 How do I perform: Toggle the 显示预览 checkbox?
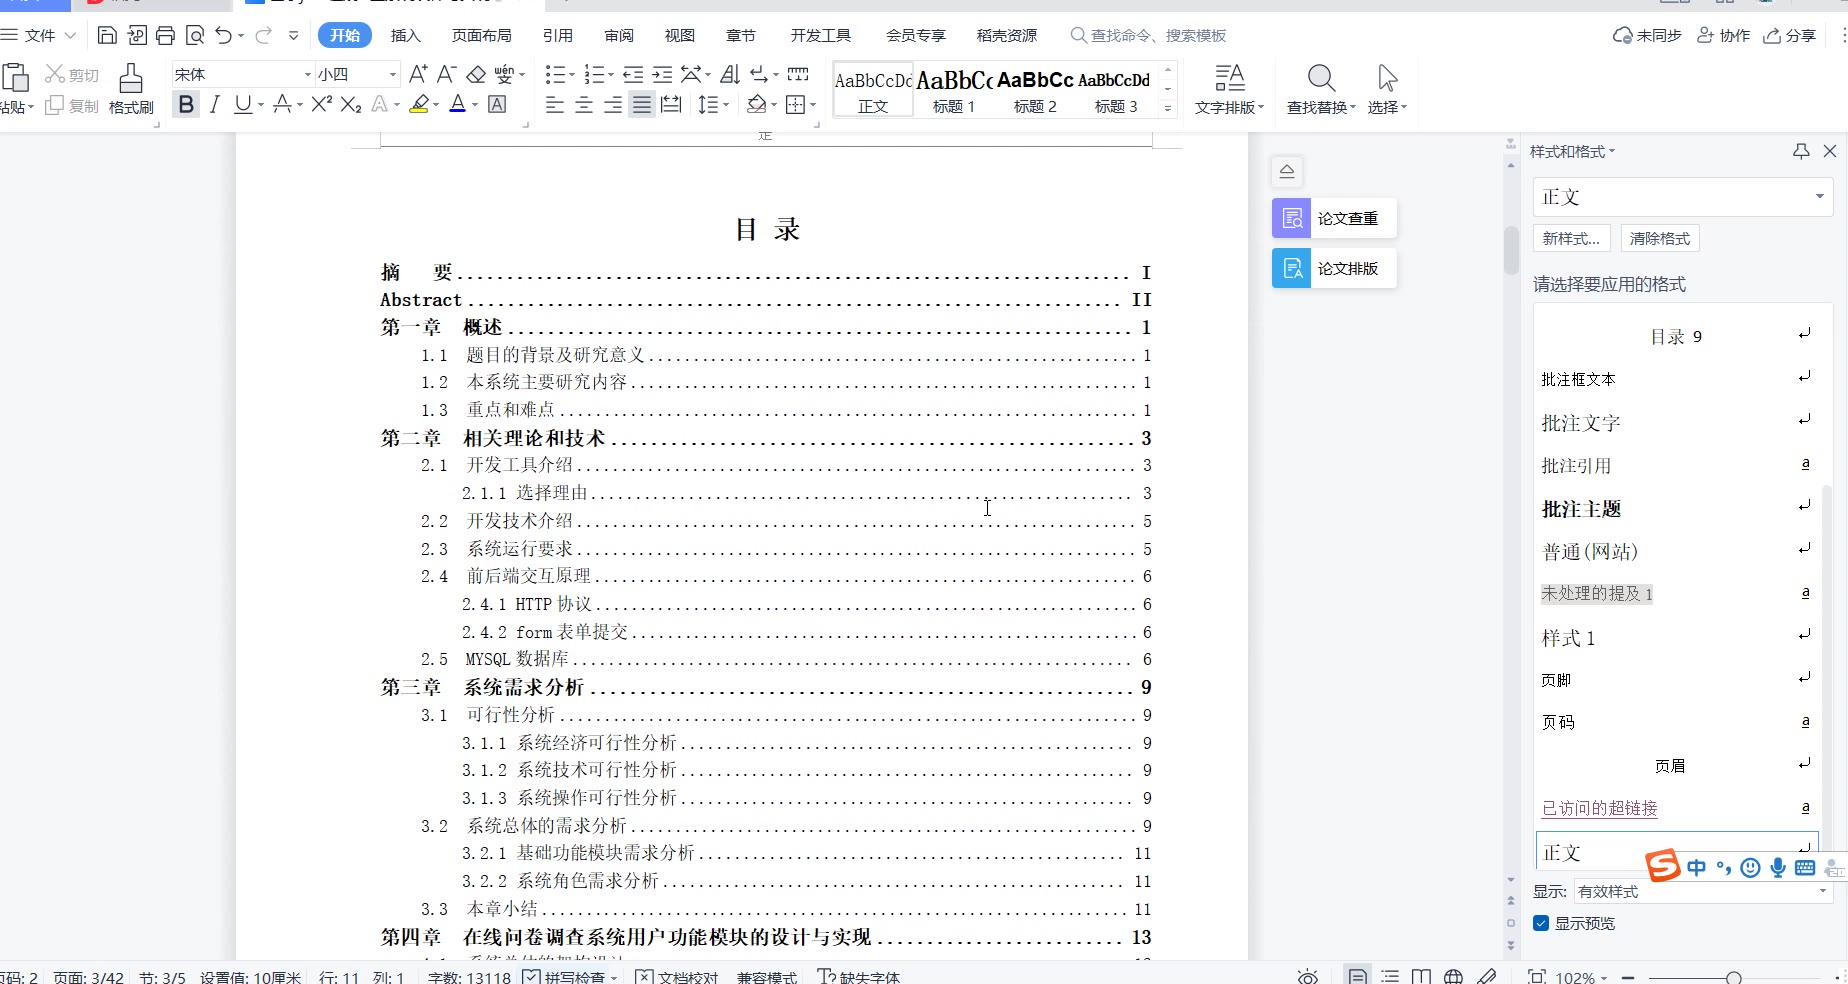point(1541,923)
